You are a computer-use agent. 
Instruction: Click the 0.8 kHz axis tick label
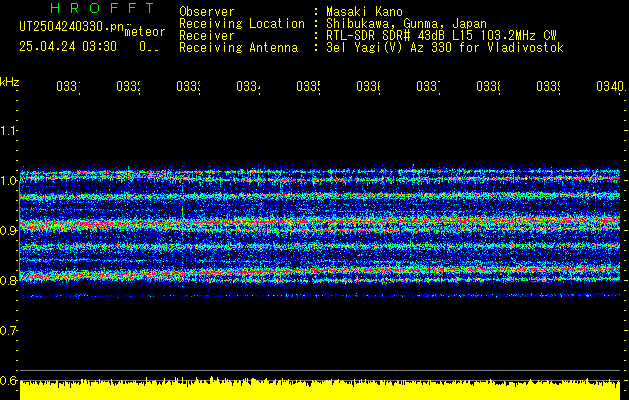tap(9, 280)
